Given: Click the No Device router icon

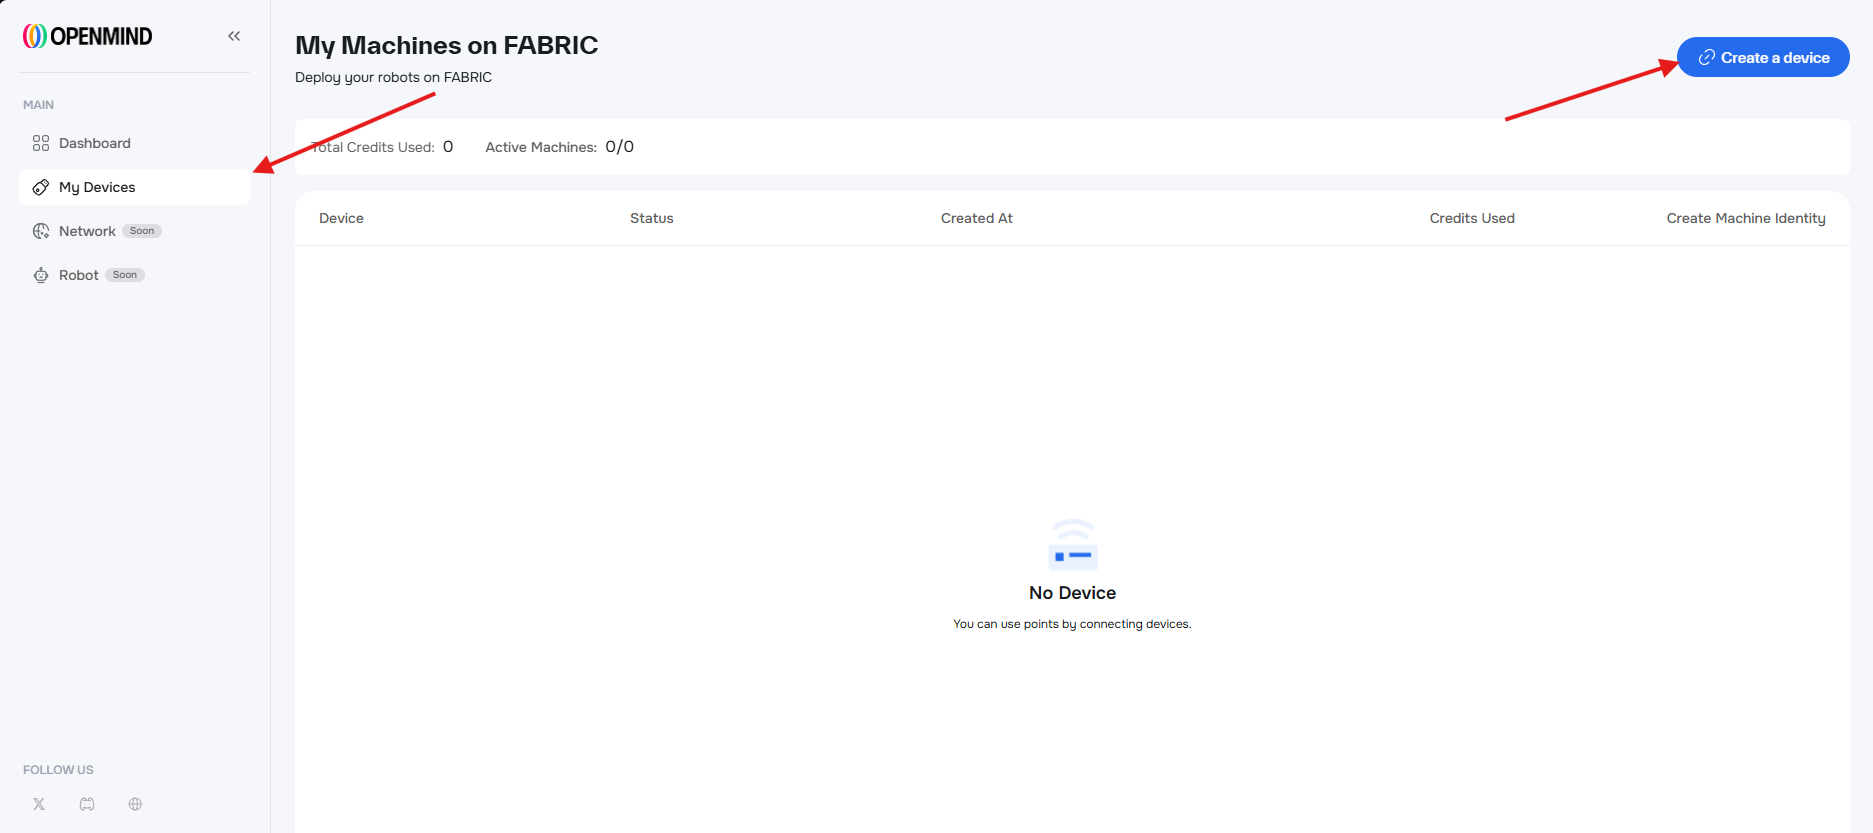Looking at the screenshot, I should (x=1072, y=545).
